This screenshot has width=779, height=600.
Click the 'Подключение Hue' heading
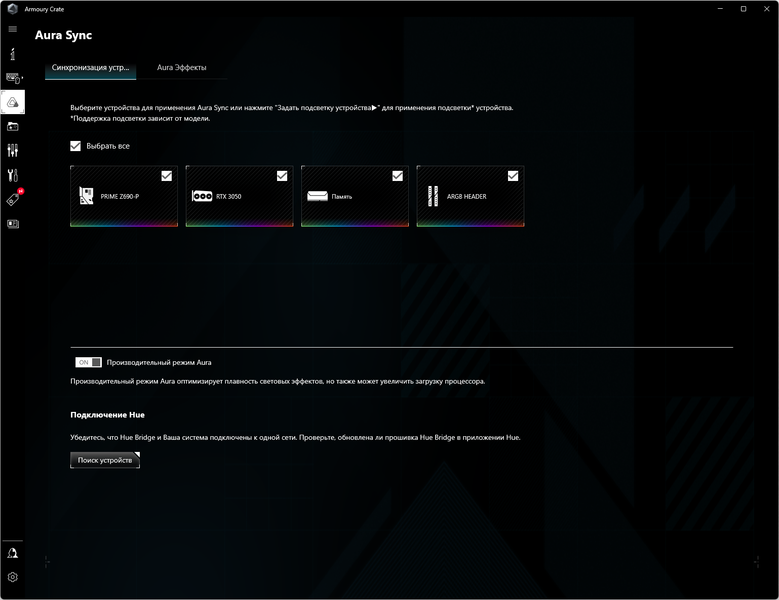click(x=107, y=415)
